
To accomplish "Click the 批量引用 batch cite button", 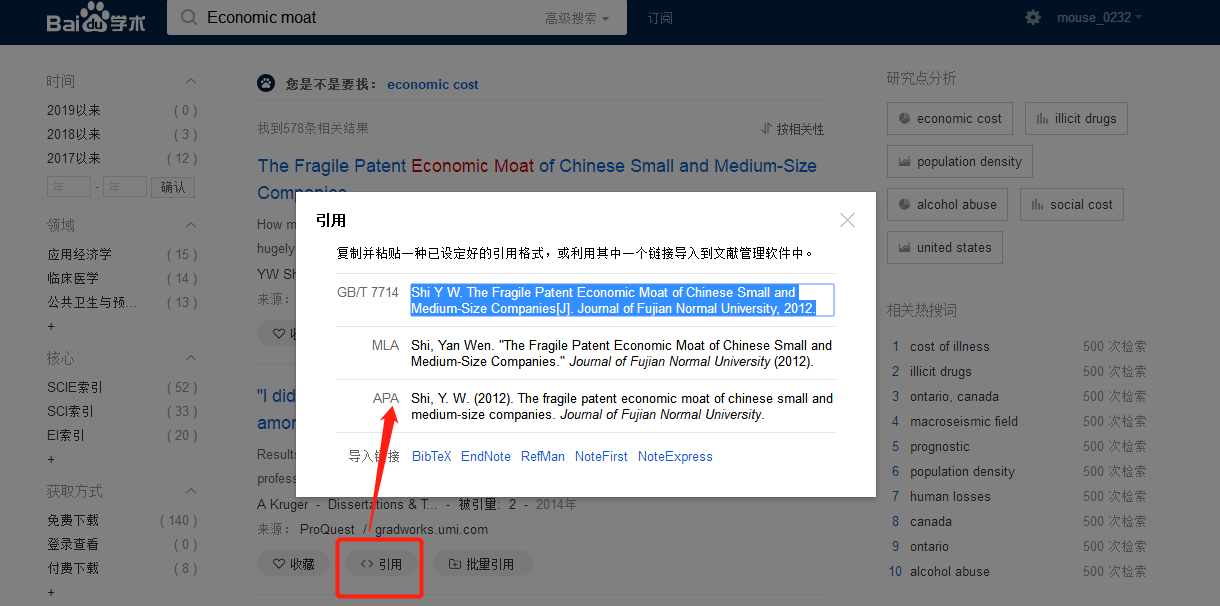I will point(482,564).
